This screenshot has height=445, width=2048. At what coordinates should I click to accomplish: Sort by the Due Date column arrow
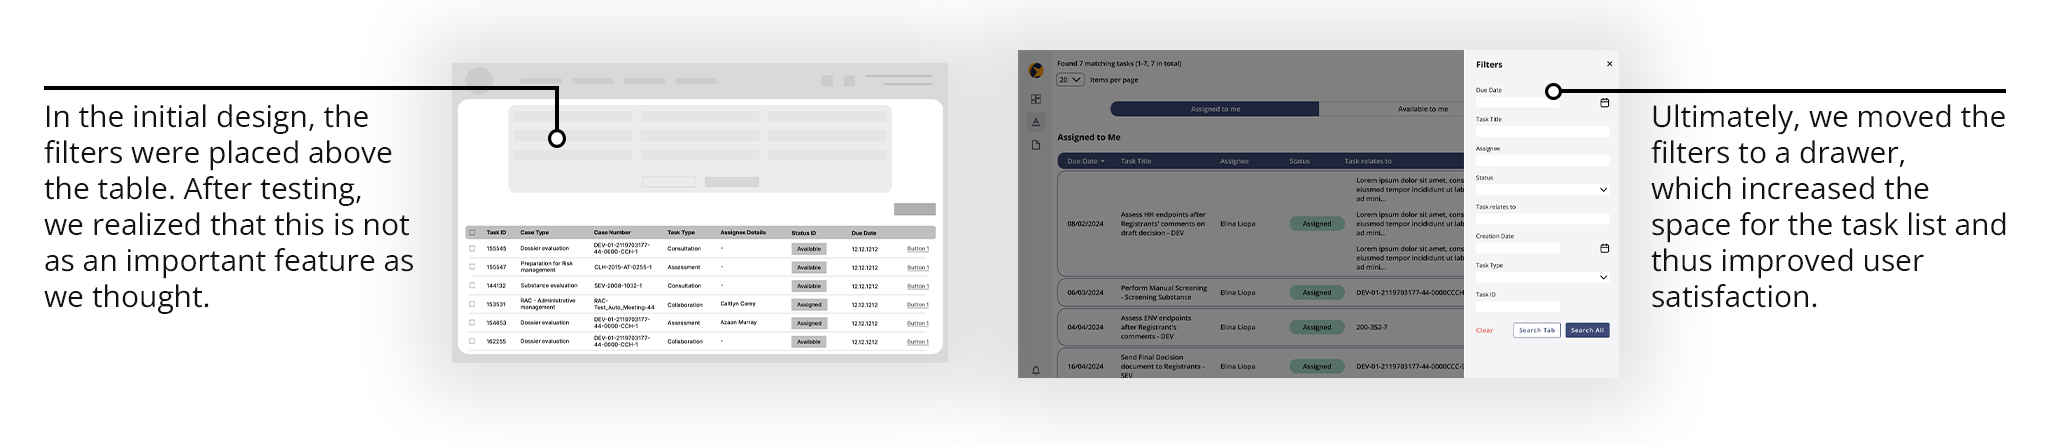tap(1103, 161)
